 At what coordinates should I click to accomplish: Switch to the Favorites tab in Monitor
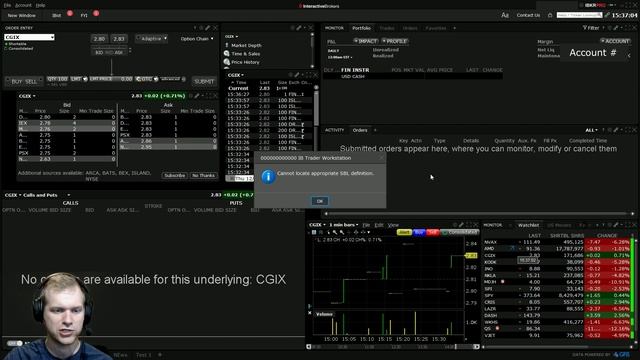pyautogui.click(x=436, y=28)
